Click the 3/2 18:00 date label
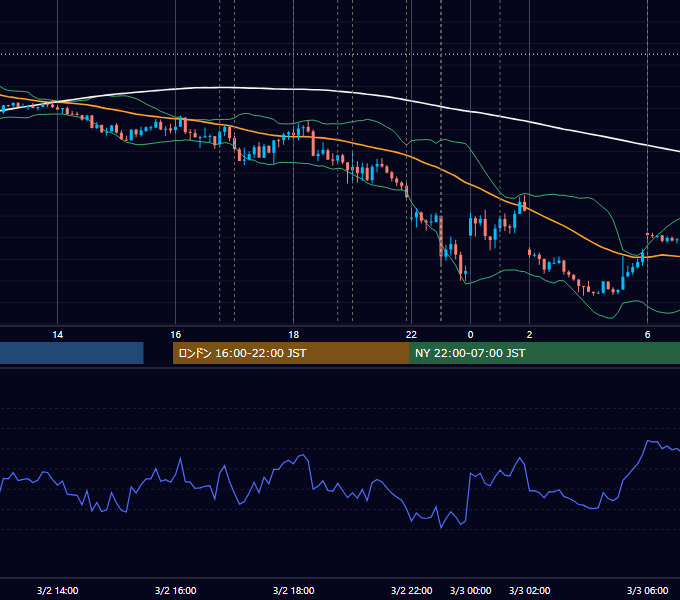 pyautogui.click(x=294, y=590)
